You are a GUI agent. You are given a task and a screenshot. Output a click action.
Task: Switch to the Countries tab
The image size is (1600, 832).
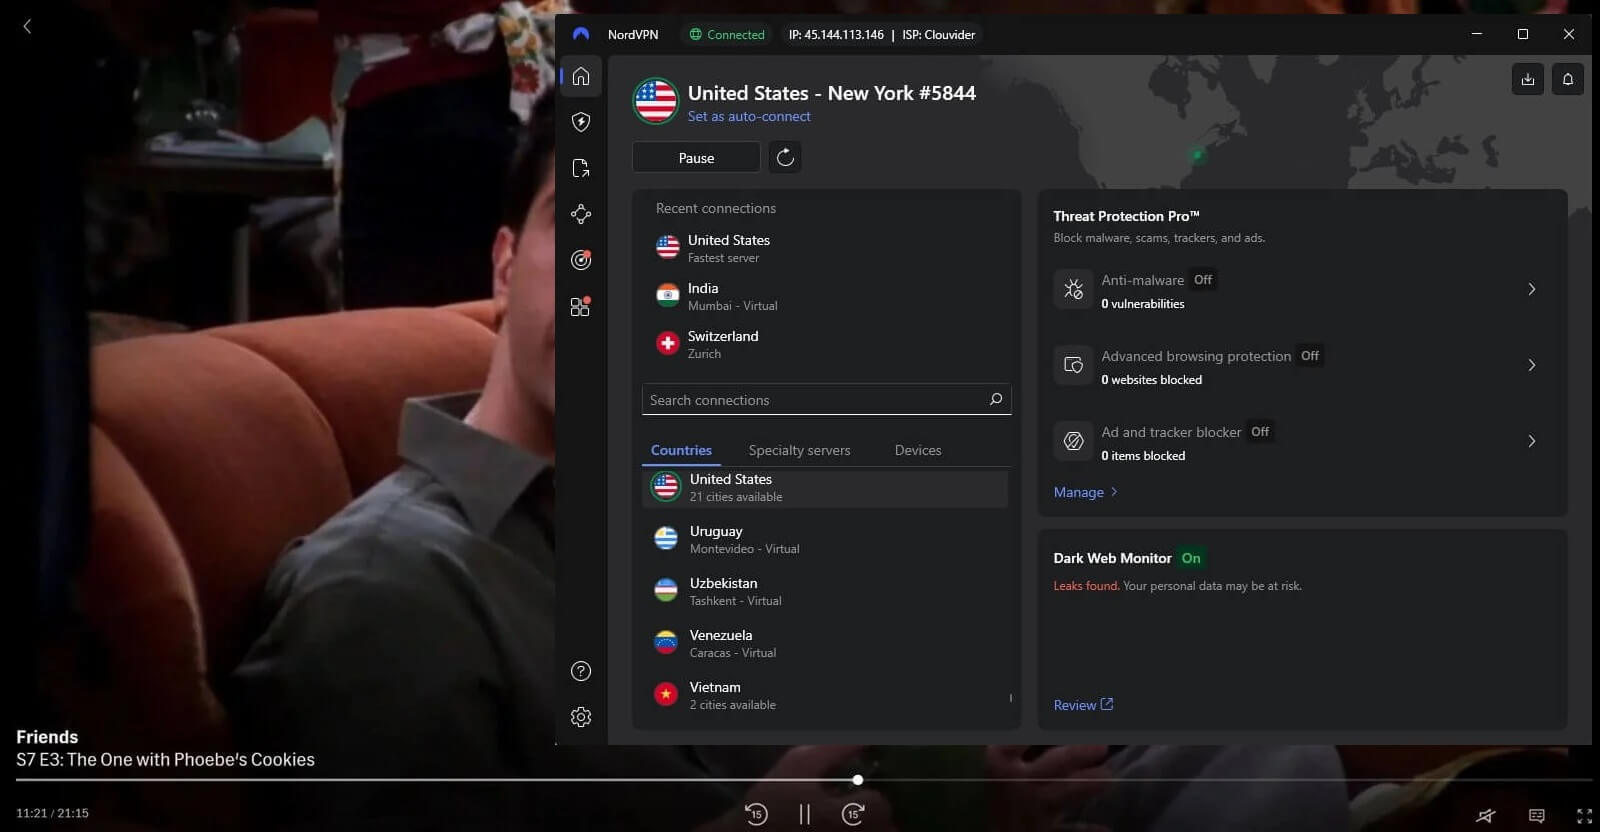coord(681,450)
